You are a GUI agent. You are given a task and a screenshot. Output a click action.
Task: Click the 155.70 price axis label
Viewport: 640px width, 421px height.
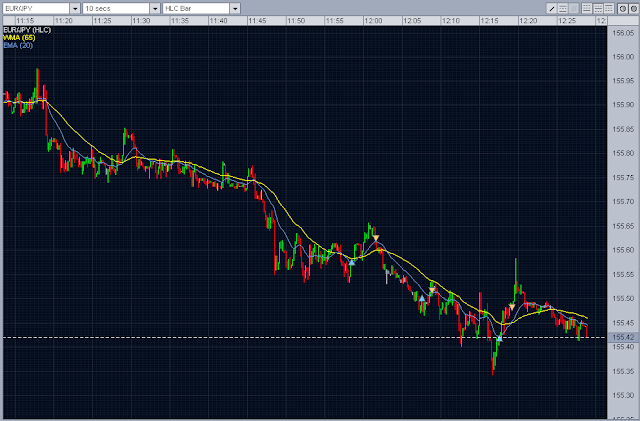[x=623, y=202]
